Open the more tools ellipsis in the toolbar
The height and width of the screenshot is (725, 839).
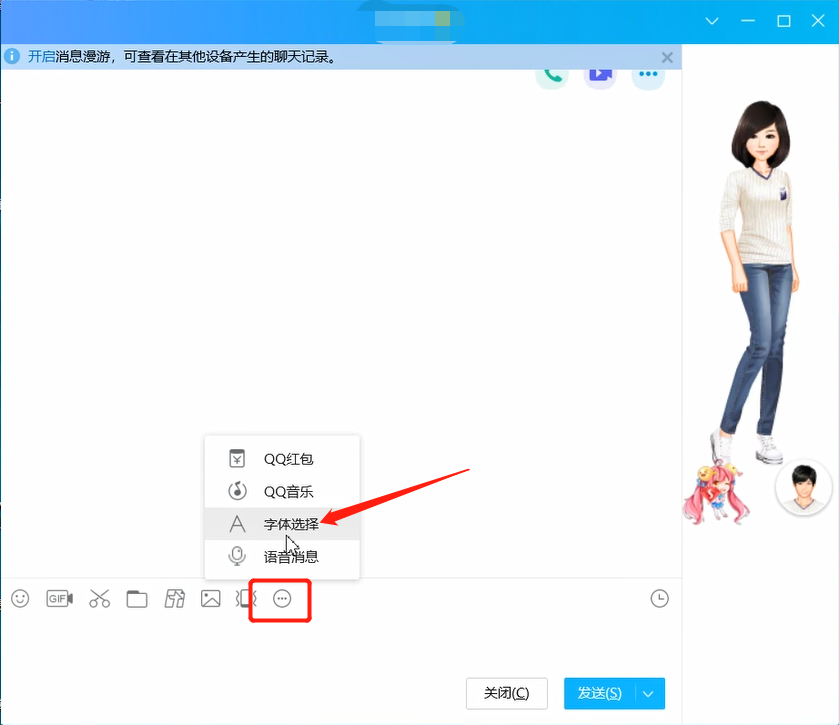281,598
